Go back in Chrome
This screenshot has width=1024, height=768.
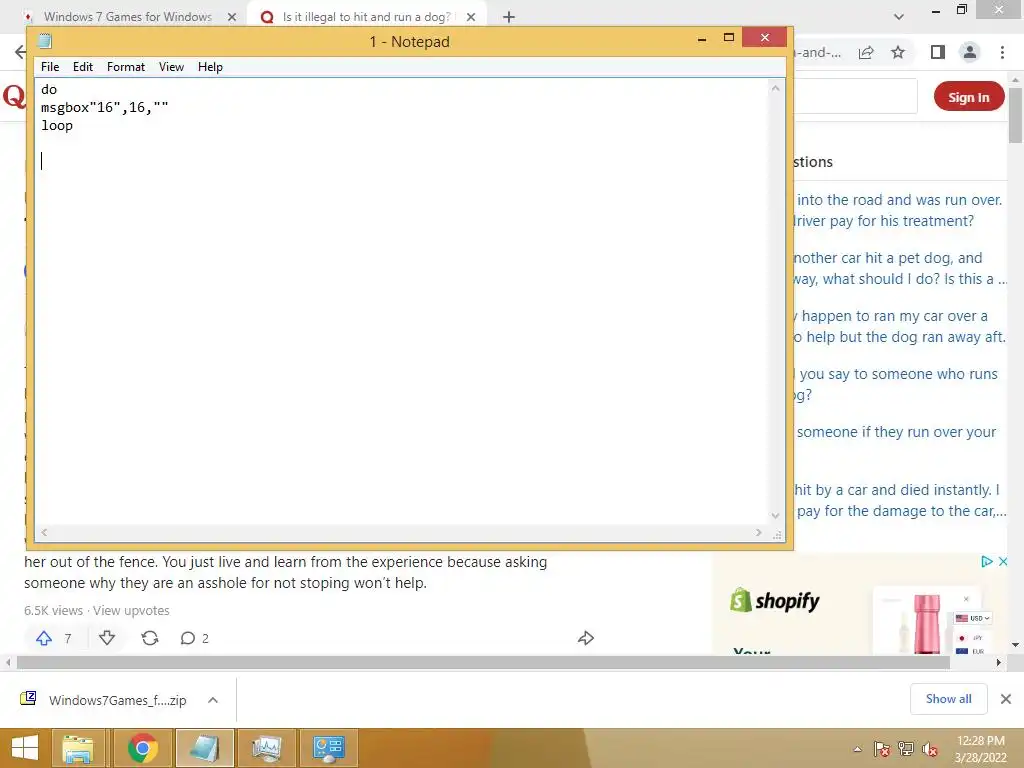point(20,52)
